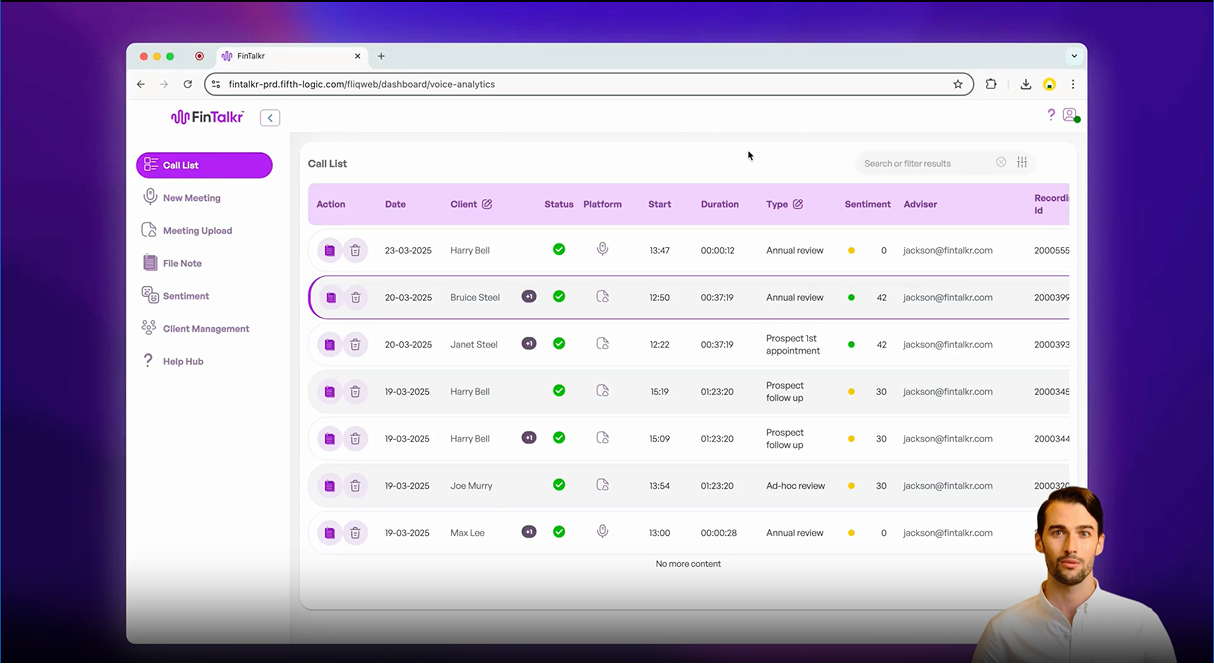Open file note for Bruice Steel row
Viewport: 1214px width, 664px height.
(330, 297)
